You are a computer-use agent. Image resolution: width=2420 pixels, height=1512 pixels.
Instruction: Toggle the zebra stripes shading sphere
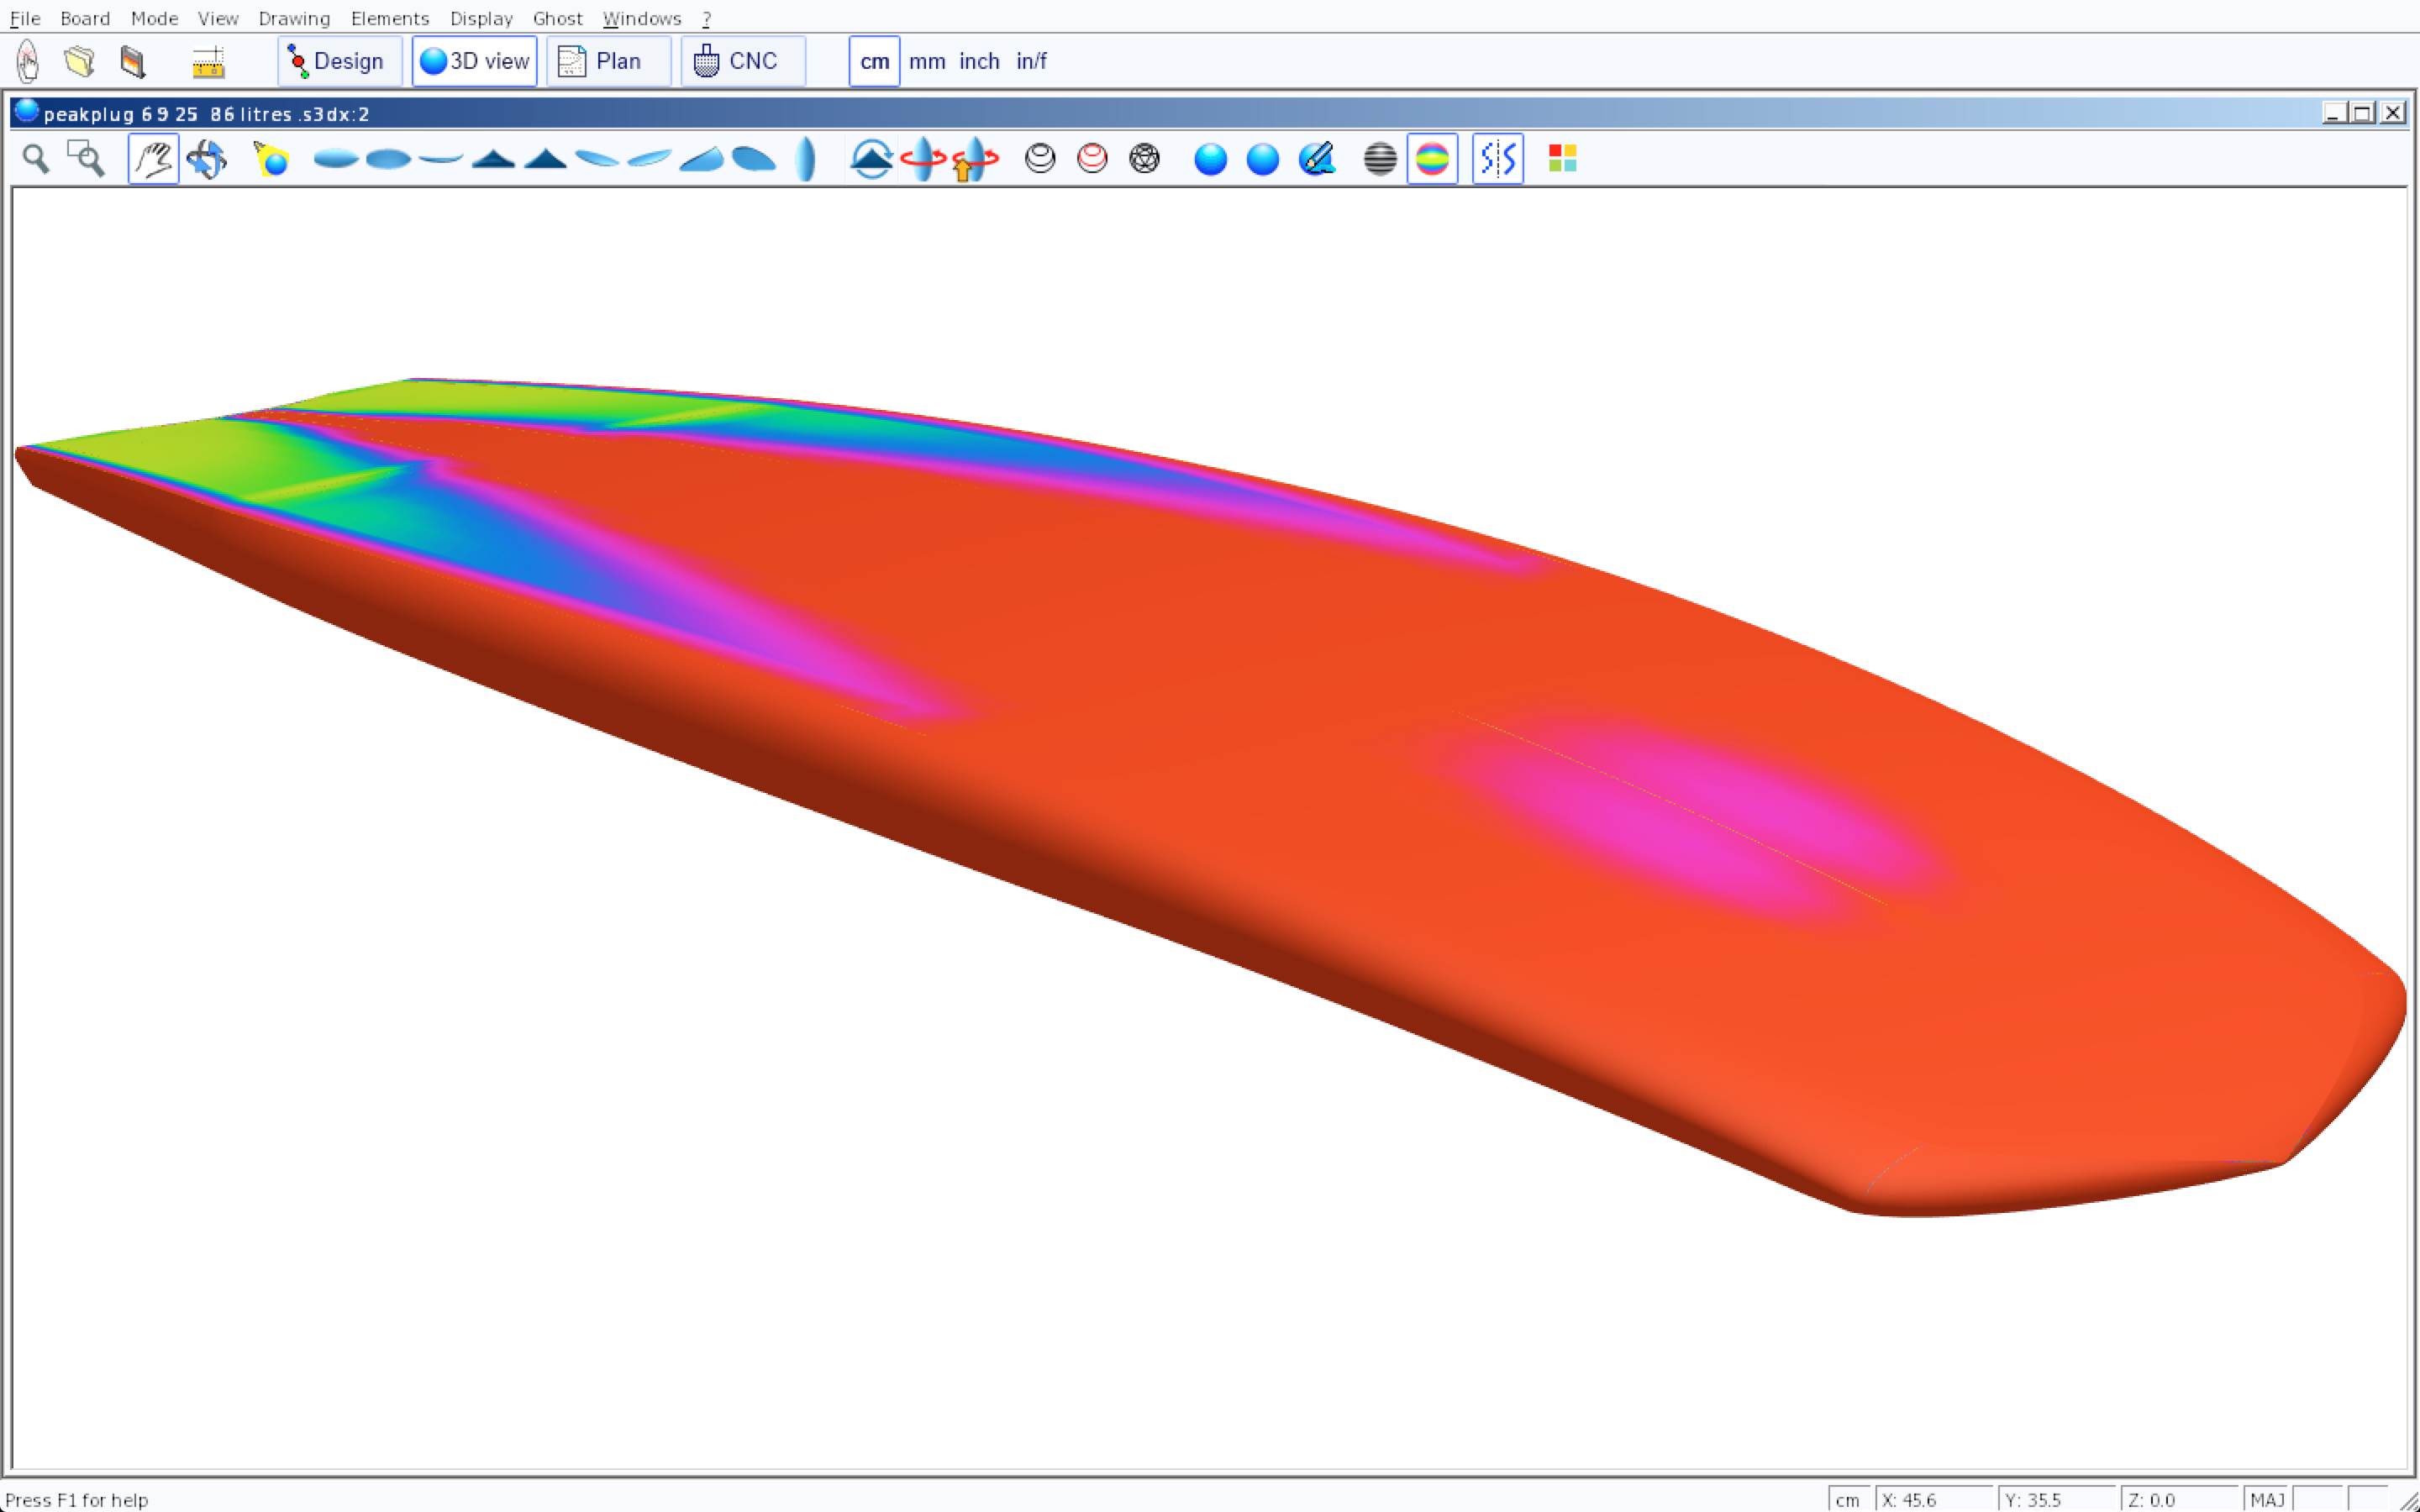tap(1380, 159)
